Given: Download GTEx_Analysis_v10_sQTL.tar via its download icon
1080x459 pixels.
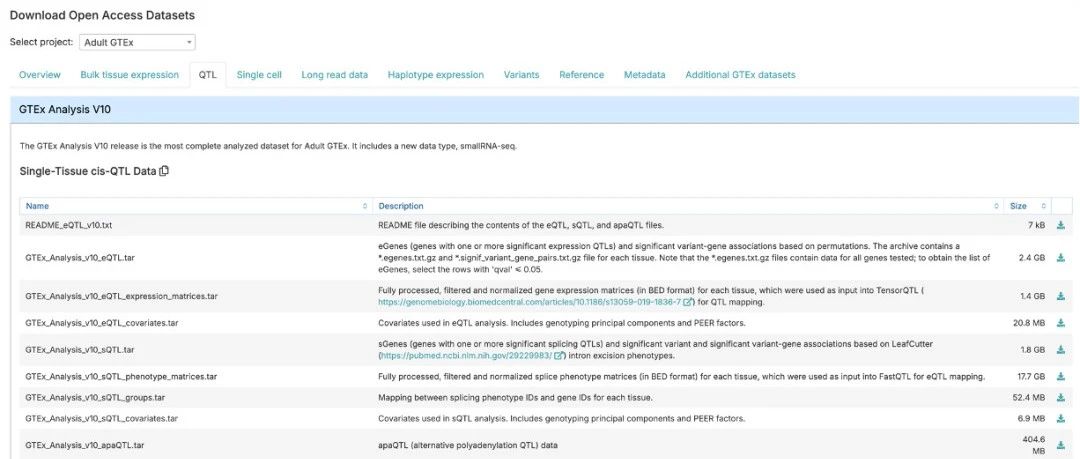Looking at the screenshot, I should (1060, 350).
